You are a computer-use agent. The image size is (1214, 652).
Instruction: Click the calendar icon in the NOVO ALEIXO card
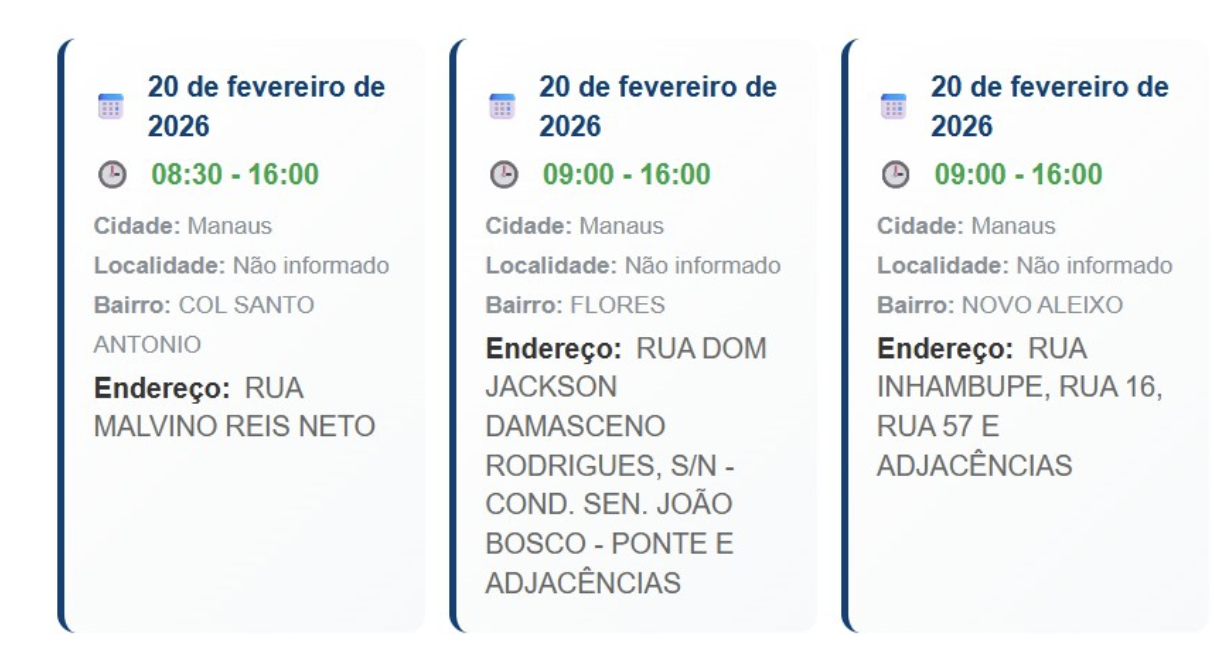[893, 106]
